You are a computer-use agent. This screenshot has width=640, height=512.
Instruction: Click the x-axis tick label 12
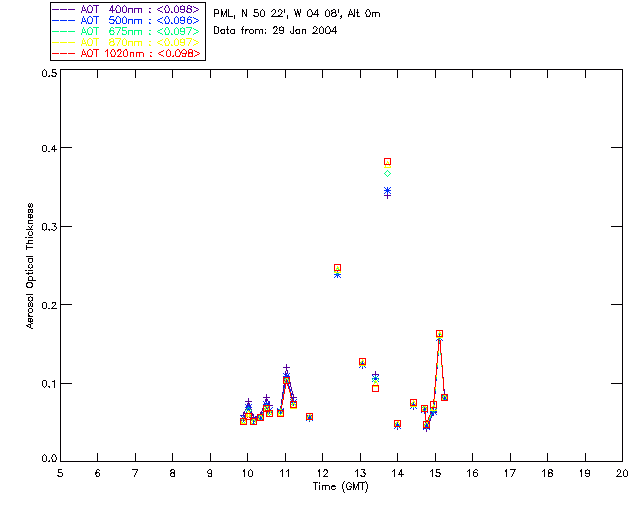click(x=322, y=473)
